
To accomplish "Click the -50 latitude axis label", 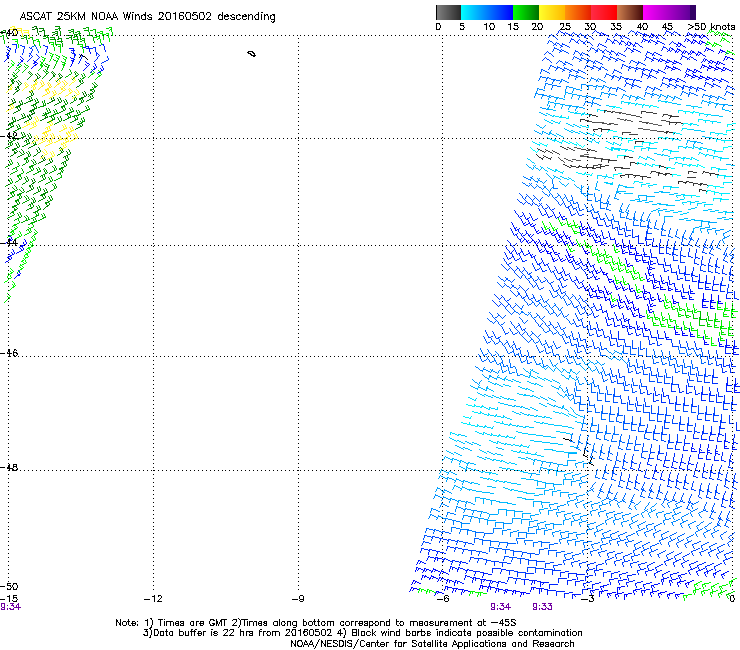I will pyautogui.click(x=9, y=586).
